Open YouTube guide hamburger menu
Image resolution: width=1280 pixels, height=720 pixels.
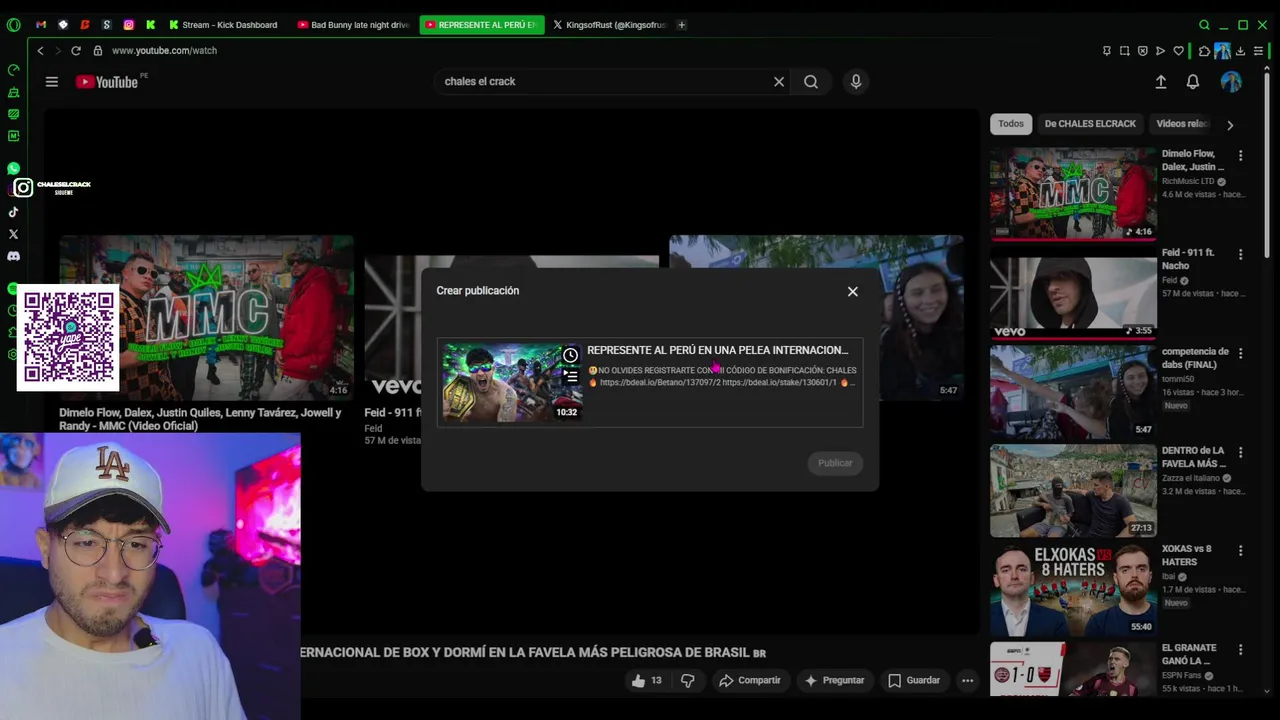(52, 82)
